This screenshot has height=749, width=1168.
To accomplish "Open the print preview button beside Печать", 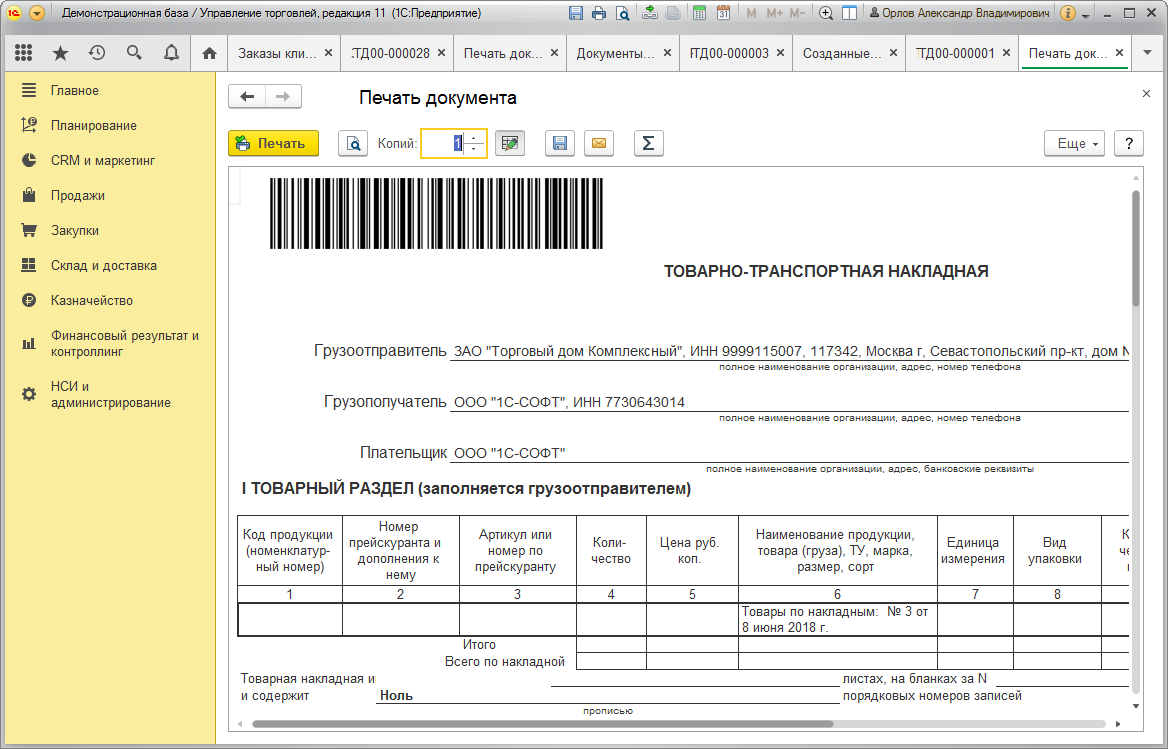I will tap(353, 143).
